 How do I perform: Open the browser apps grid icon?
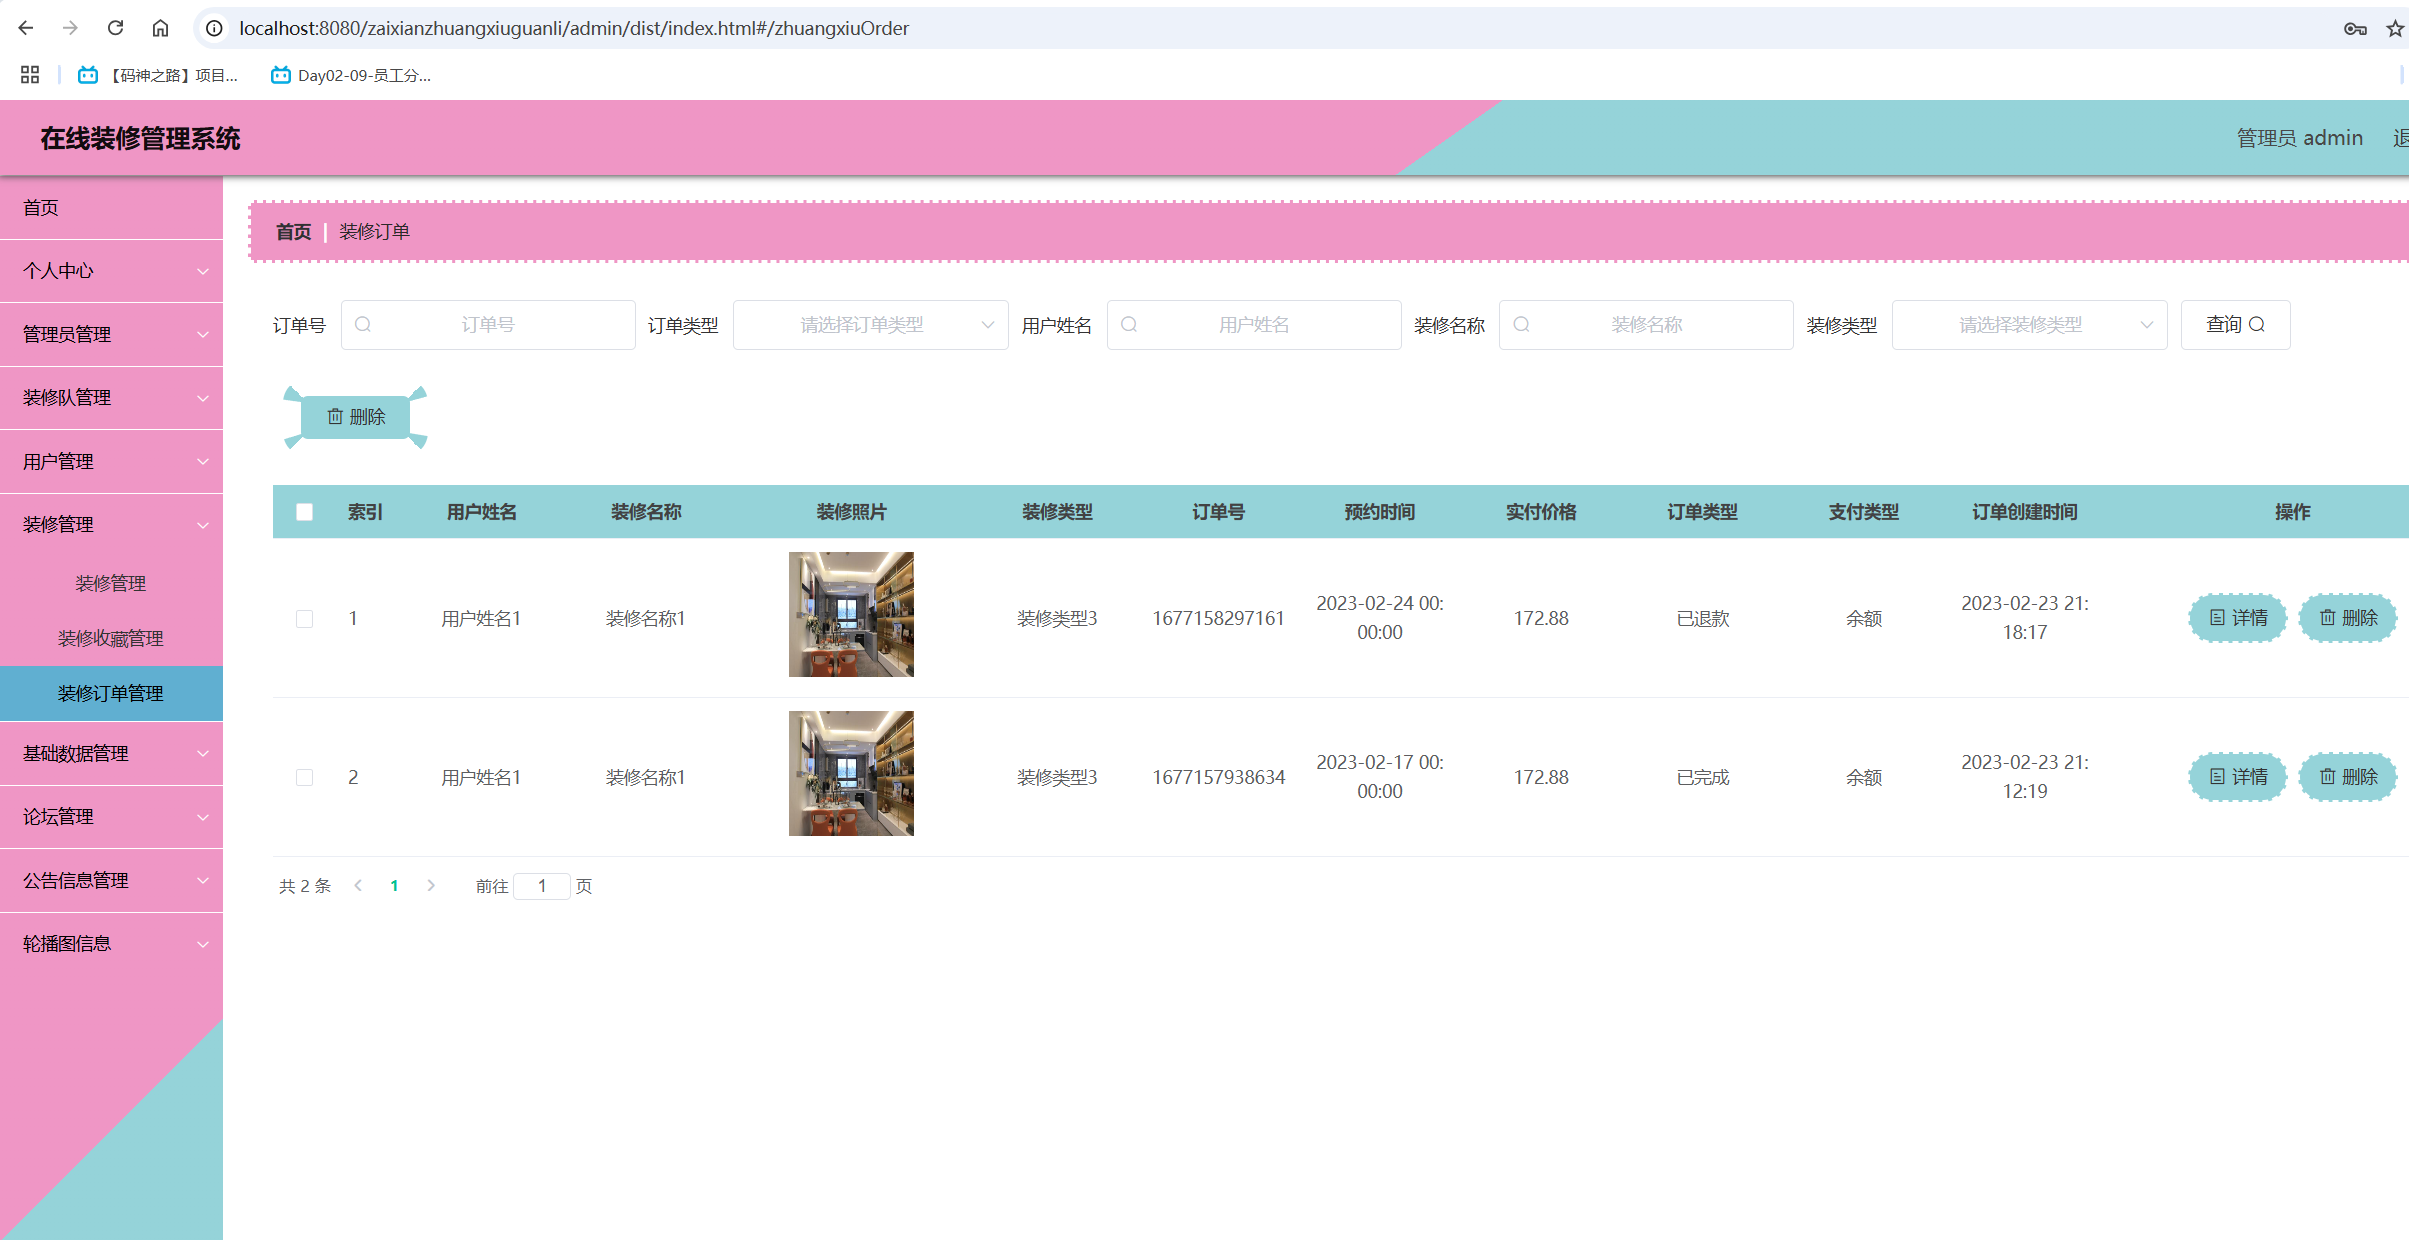pyautogui.click(x=30, y=75)
